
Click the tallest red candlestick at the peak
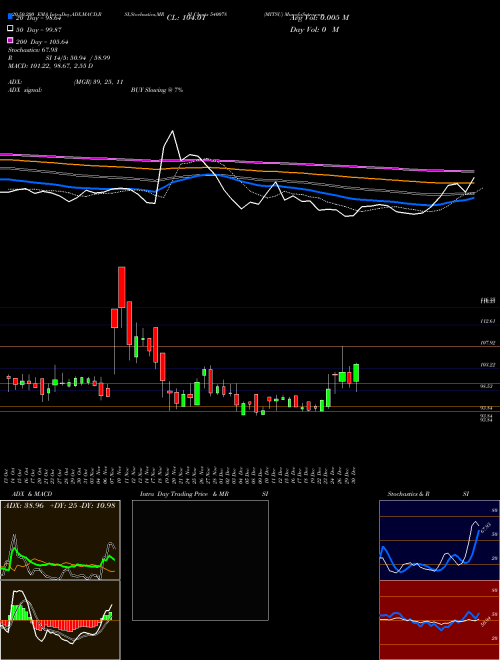(122, 287)
